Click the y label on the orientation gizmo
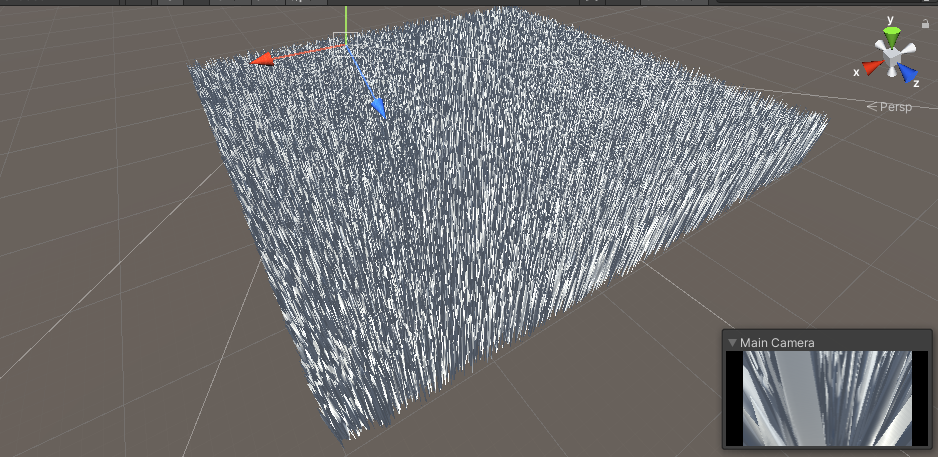938x457 pixels. [891, 20]
